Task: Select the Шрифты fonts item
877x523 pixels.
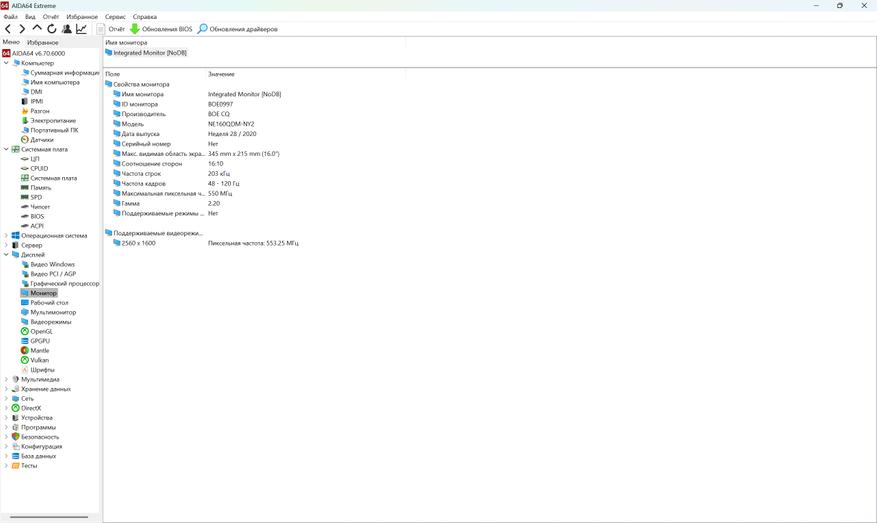Action: [x=38, y=370]
